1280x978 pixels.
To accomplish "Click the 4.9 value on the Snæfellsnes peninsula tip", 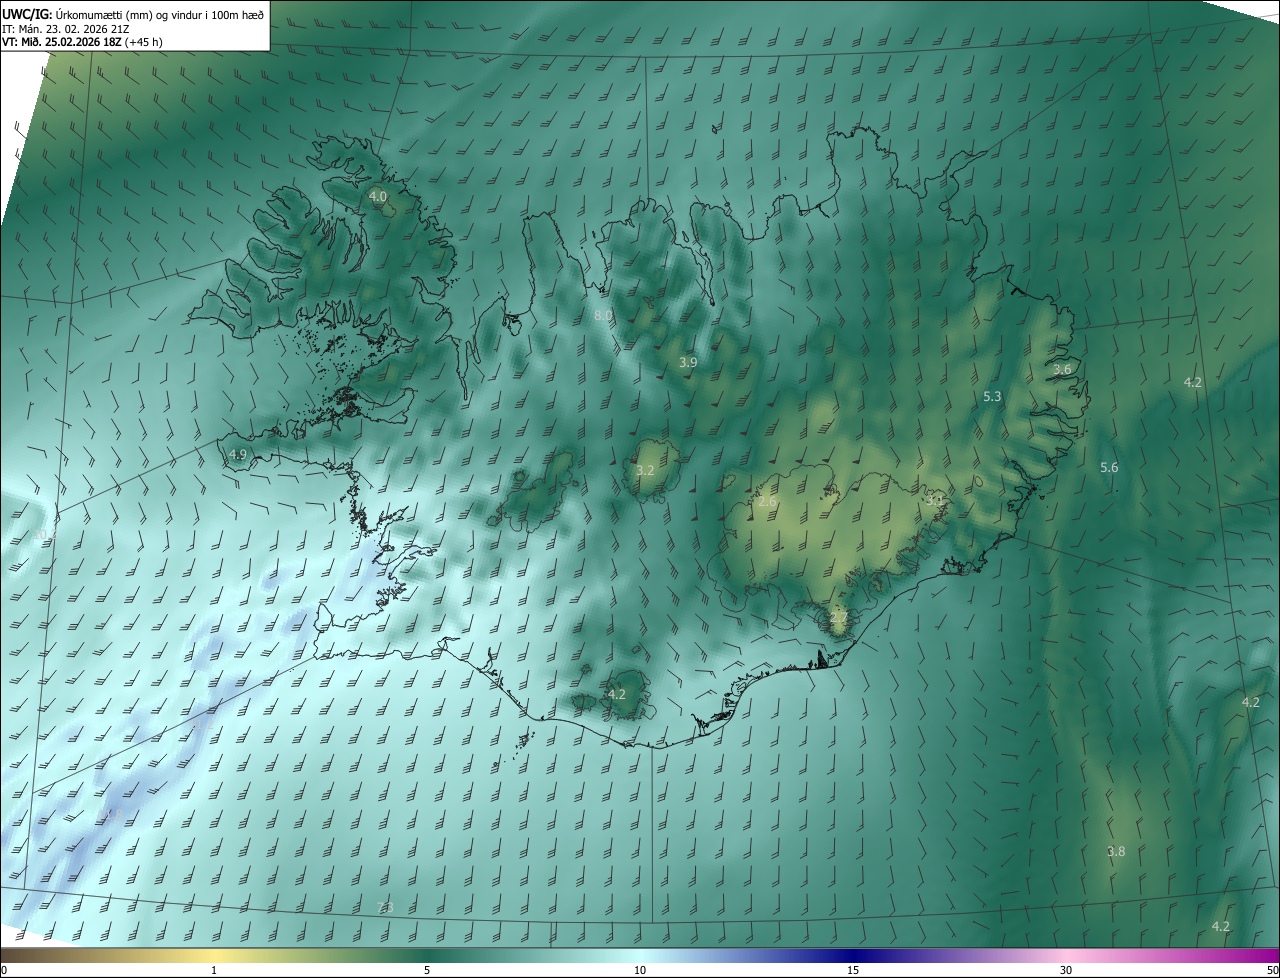I will [238, 454].
